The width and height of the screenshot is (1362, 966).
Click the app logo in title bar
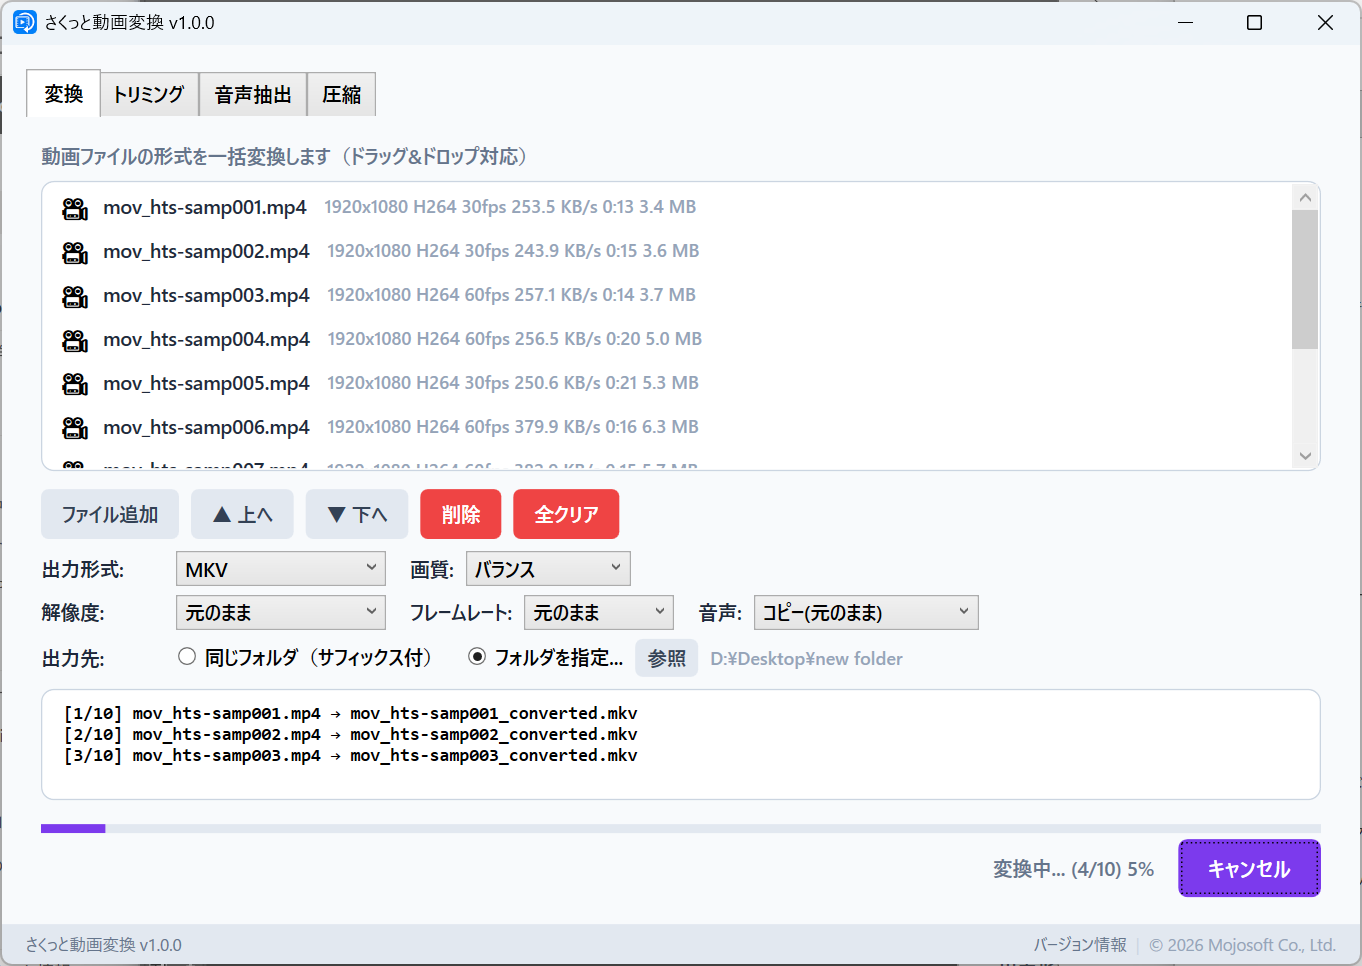[24, 22]
